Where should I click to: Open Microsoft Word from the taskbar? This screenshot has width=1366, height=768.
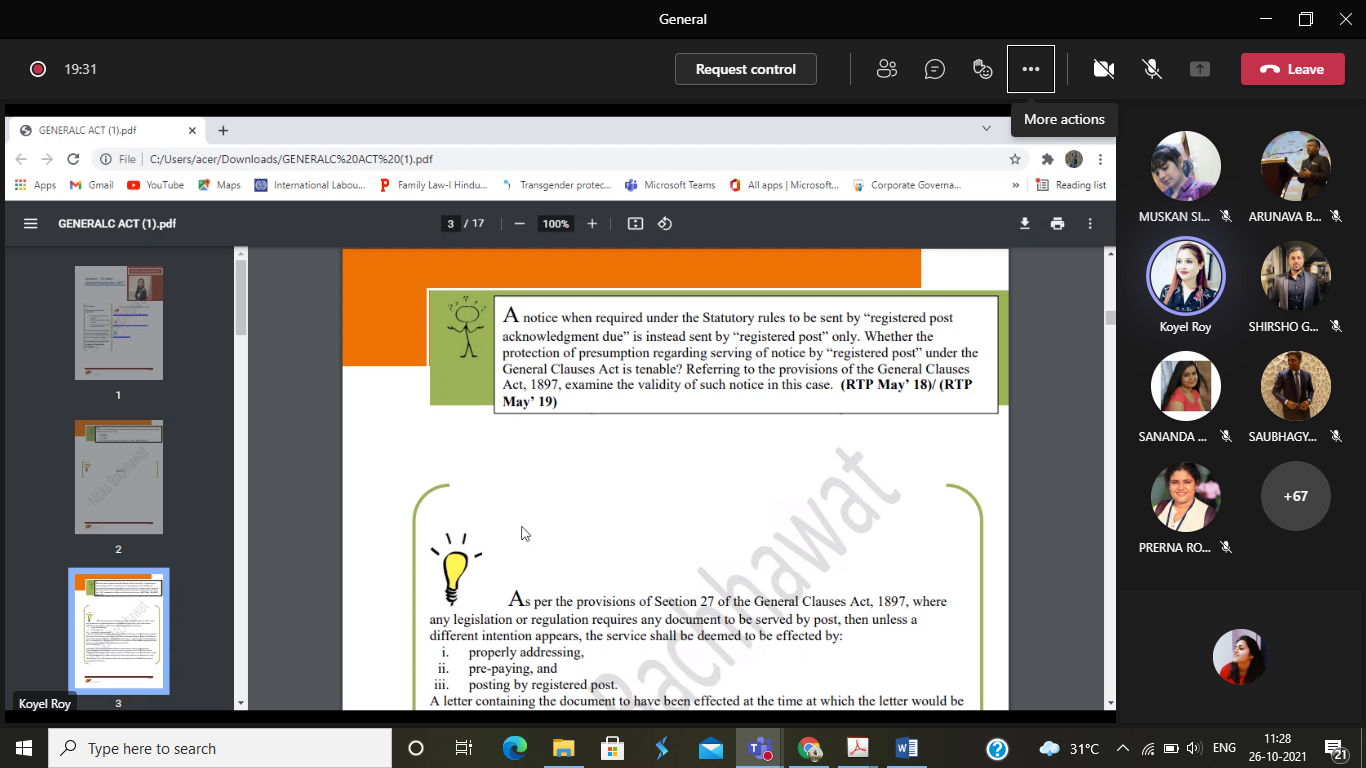(907, 748)
